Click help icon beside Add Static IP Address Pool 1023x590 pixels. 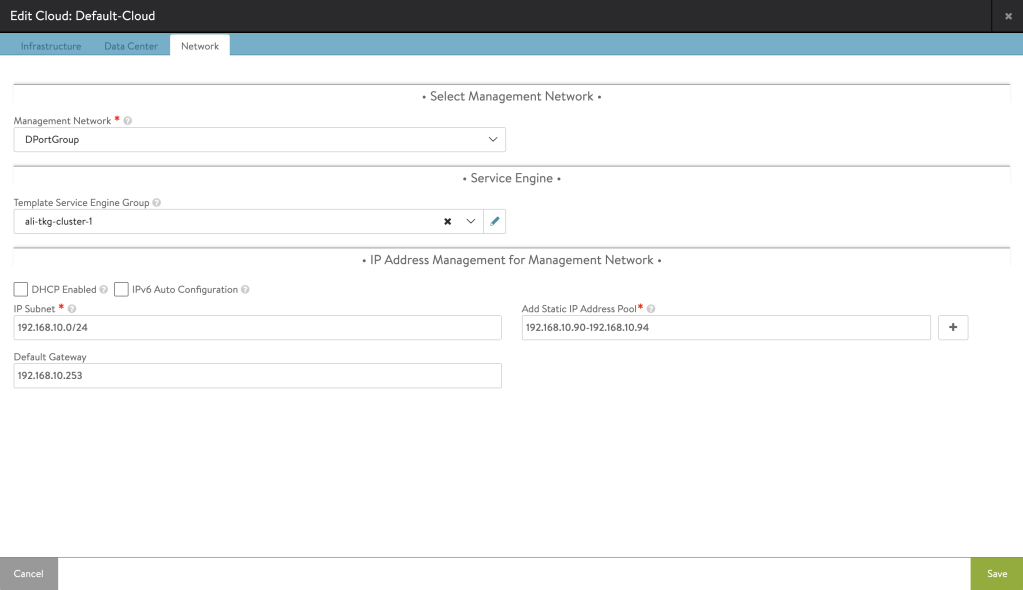tap(651, 308)
